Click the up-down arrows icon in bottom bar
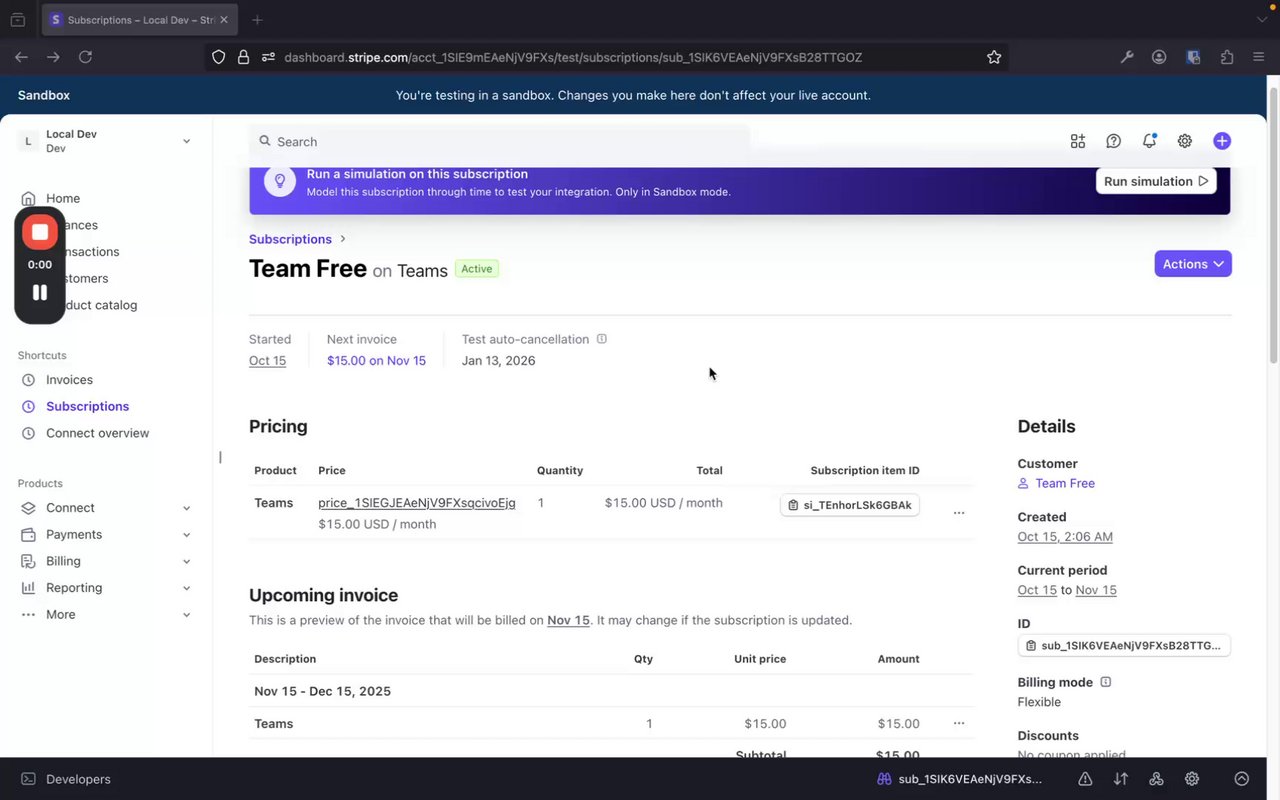 pos(1121,779)
